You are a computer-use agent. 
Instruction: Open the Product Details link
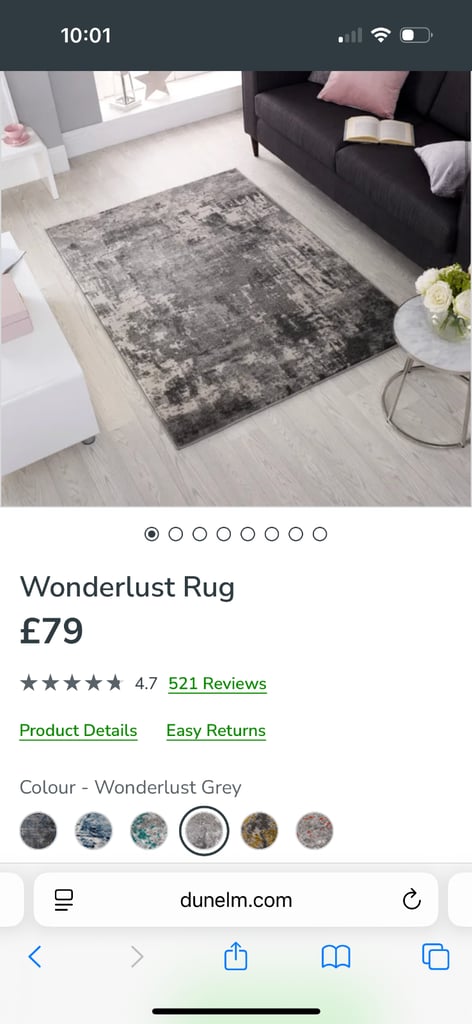click(78, 731)
